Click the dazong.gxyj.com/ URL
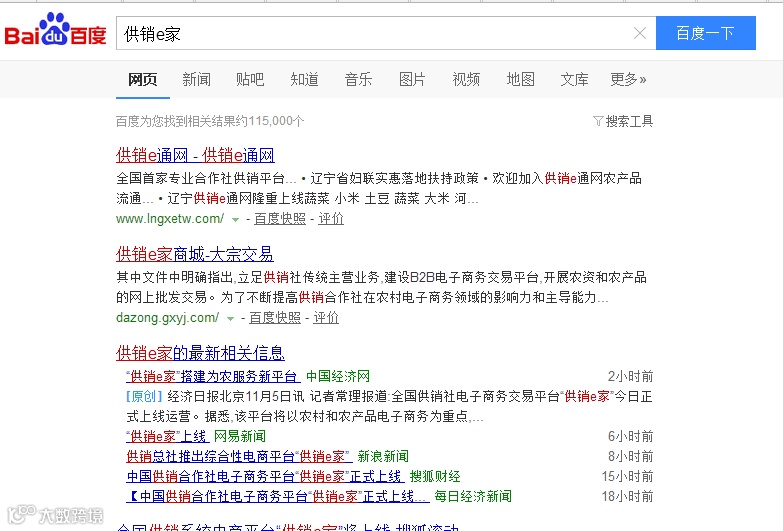 point(167,318)
